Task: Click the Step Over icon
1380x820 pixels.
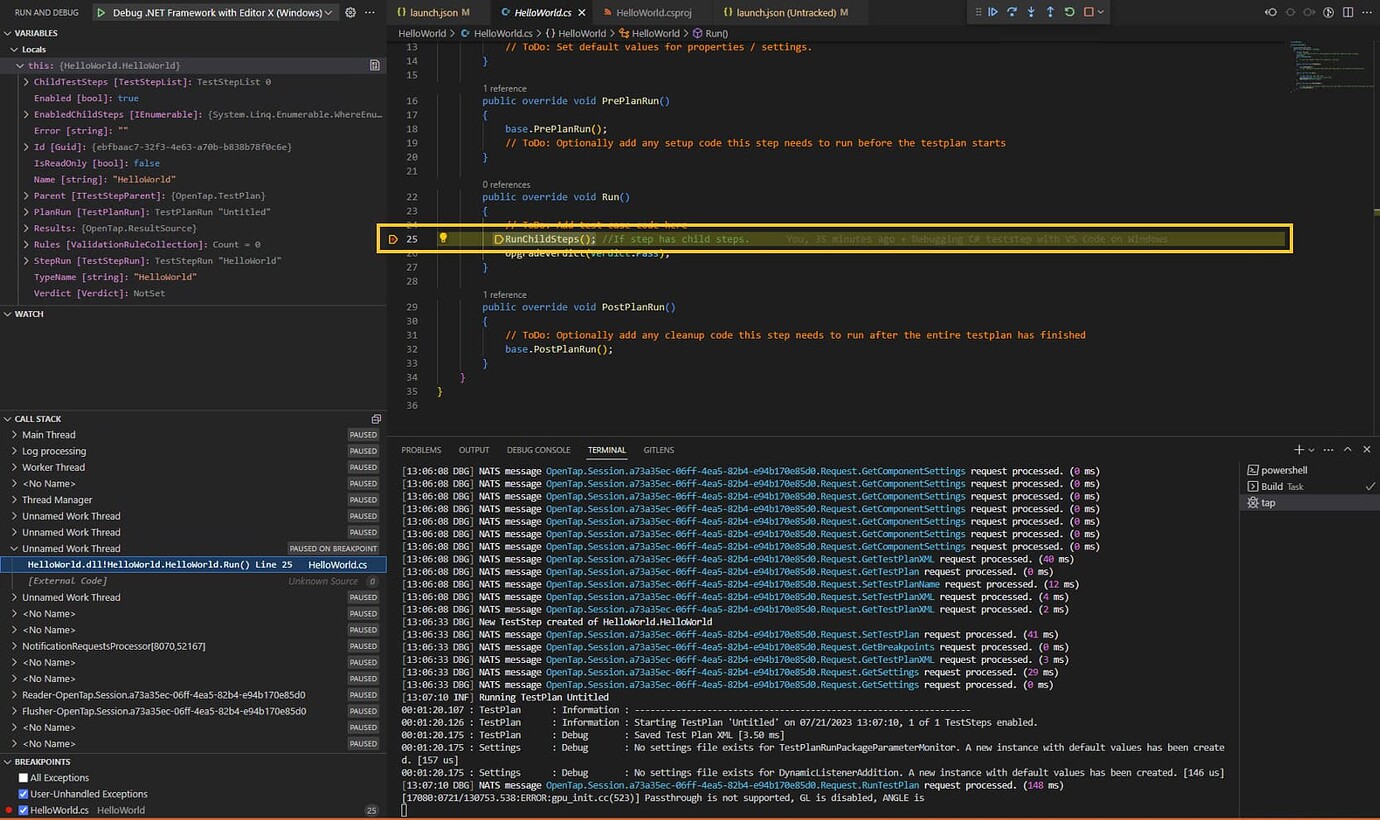Action: pyautogui.click(x=1012, y=12)
